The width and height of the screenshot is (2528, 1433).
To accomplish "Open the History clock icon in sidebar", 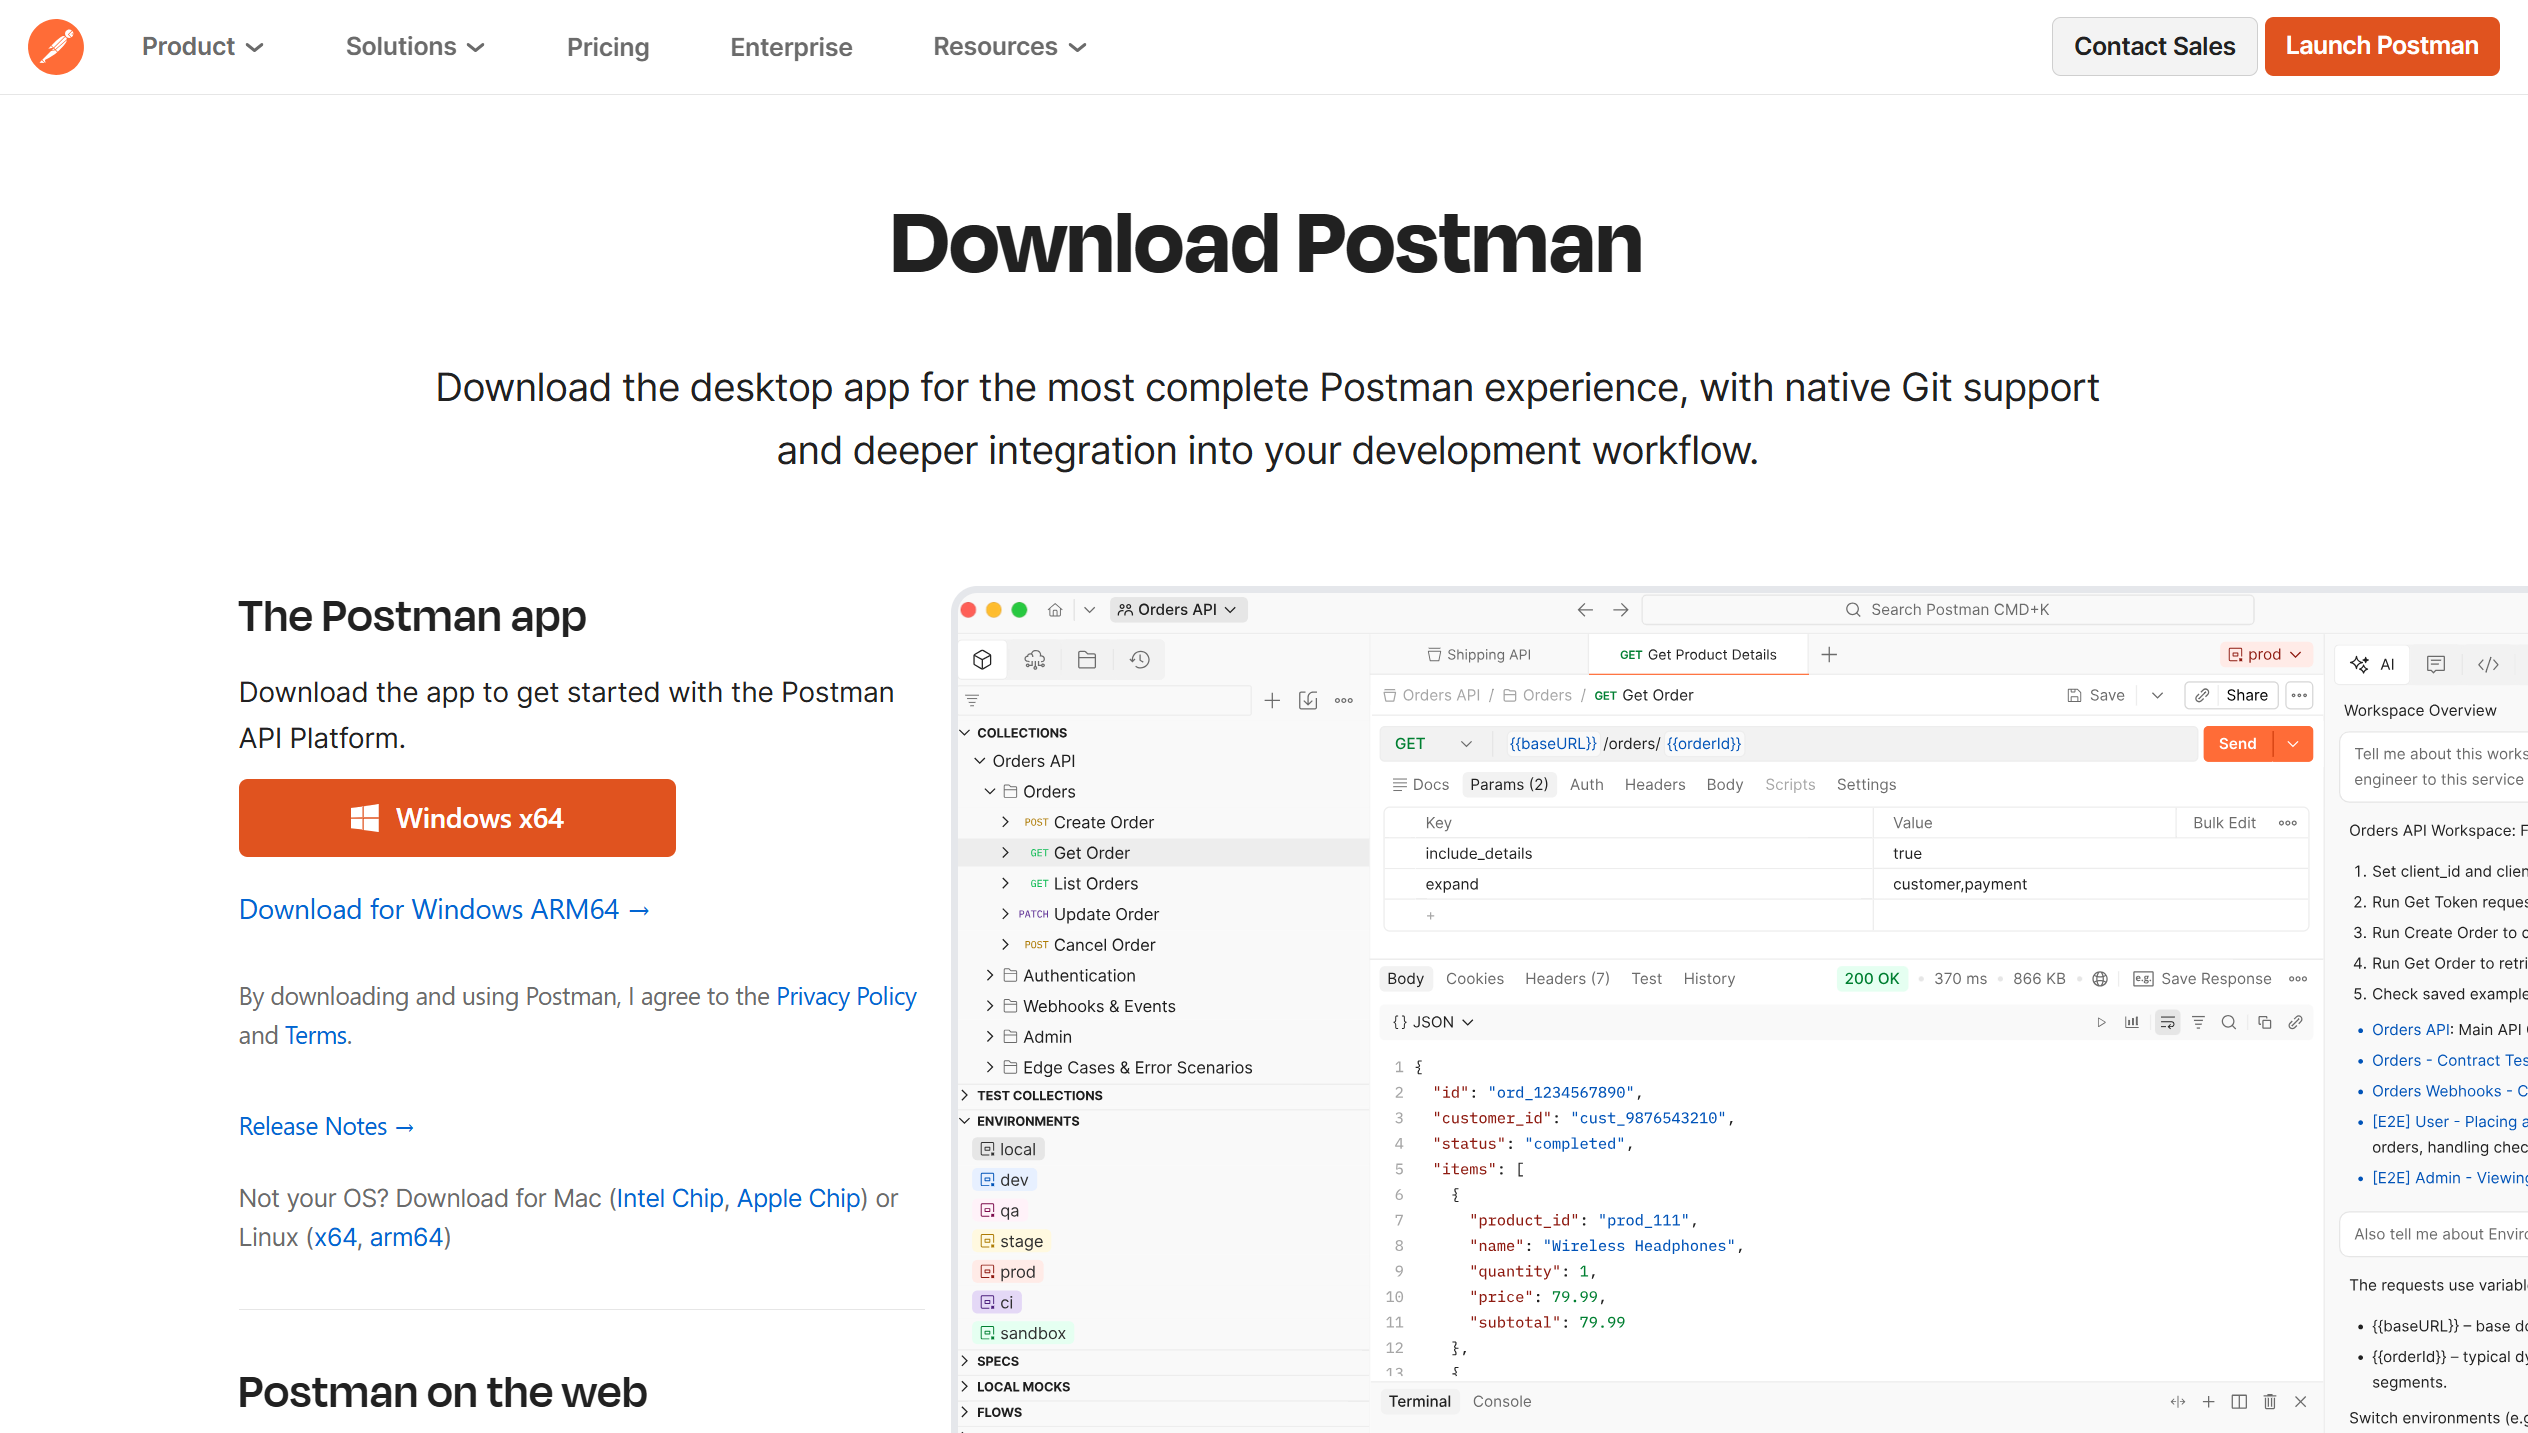I will tap(1139, 659).
